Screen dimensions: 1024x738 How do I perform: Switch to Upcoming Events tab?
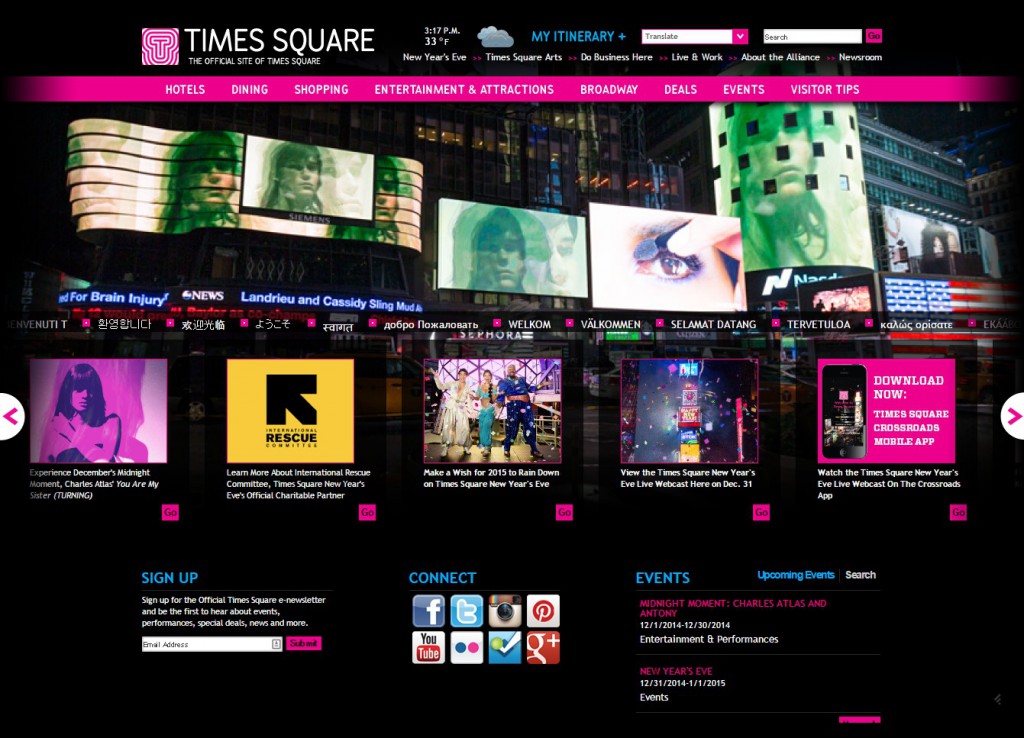(x=795, y=575)
